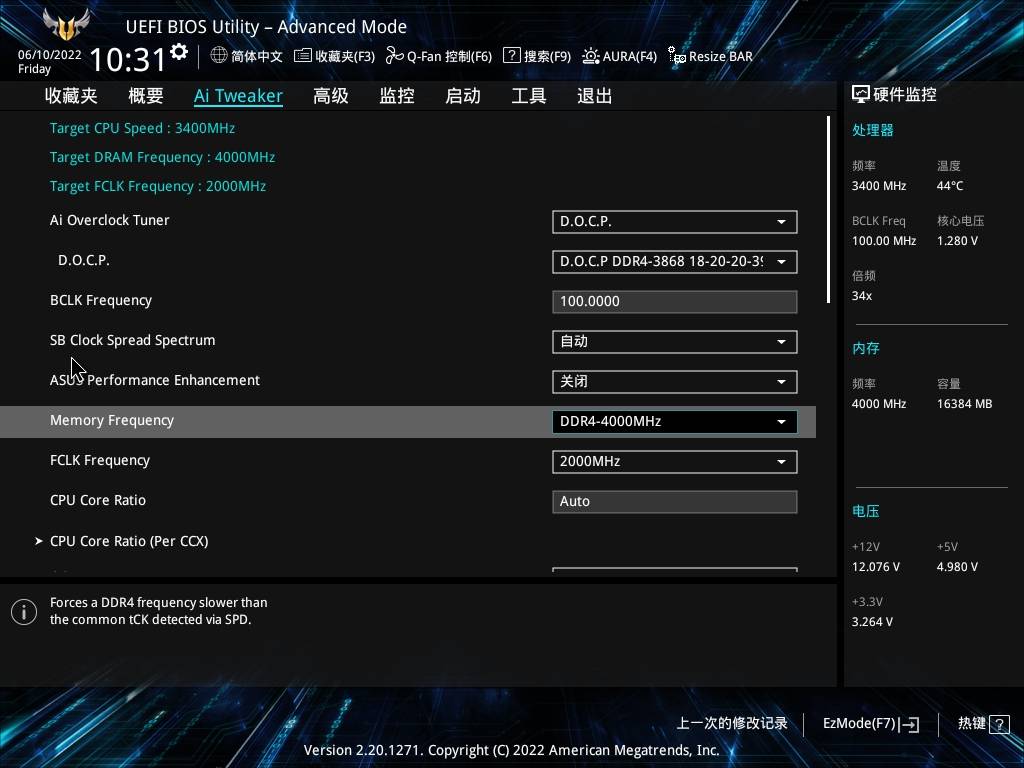Click the hardware monitor icon
The image size is (1024, 768).
(x=861, y=95)
